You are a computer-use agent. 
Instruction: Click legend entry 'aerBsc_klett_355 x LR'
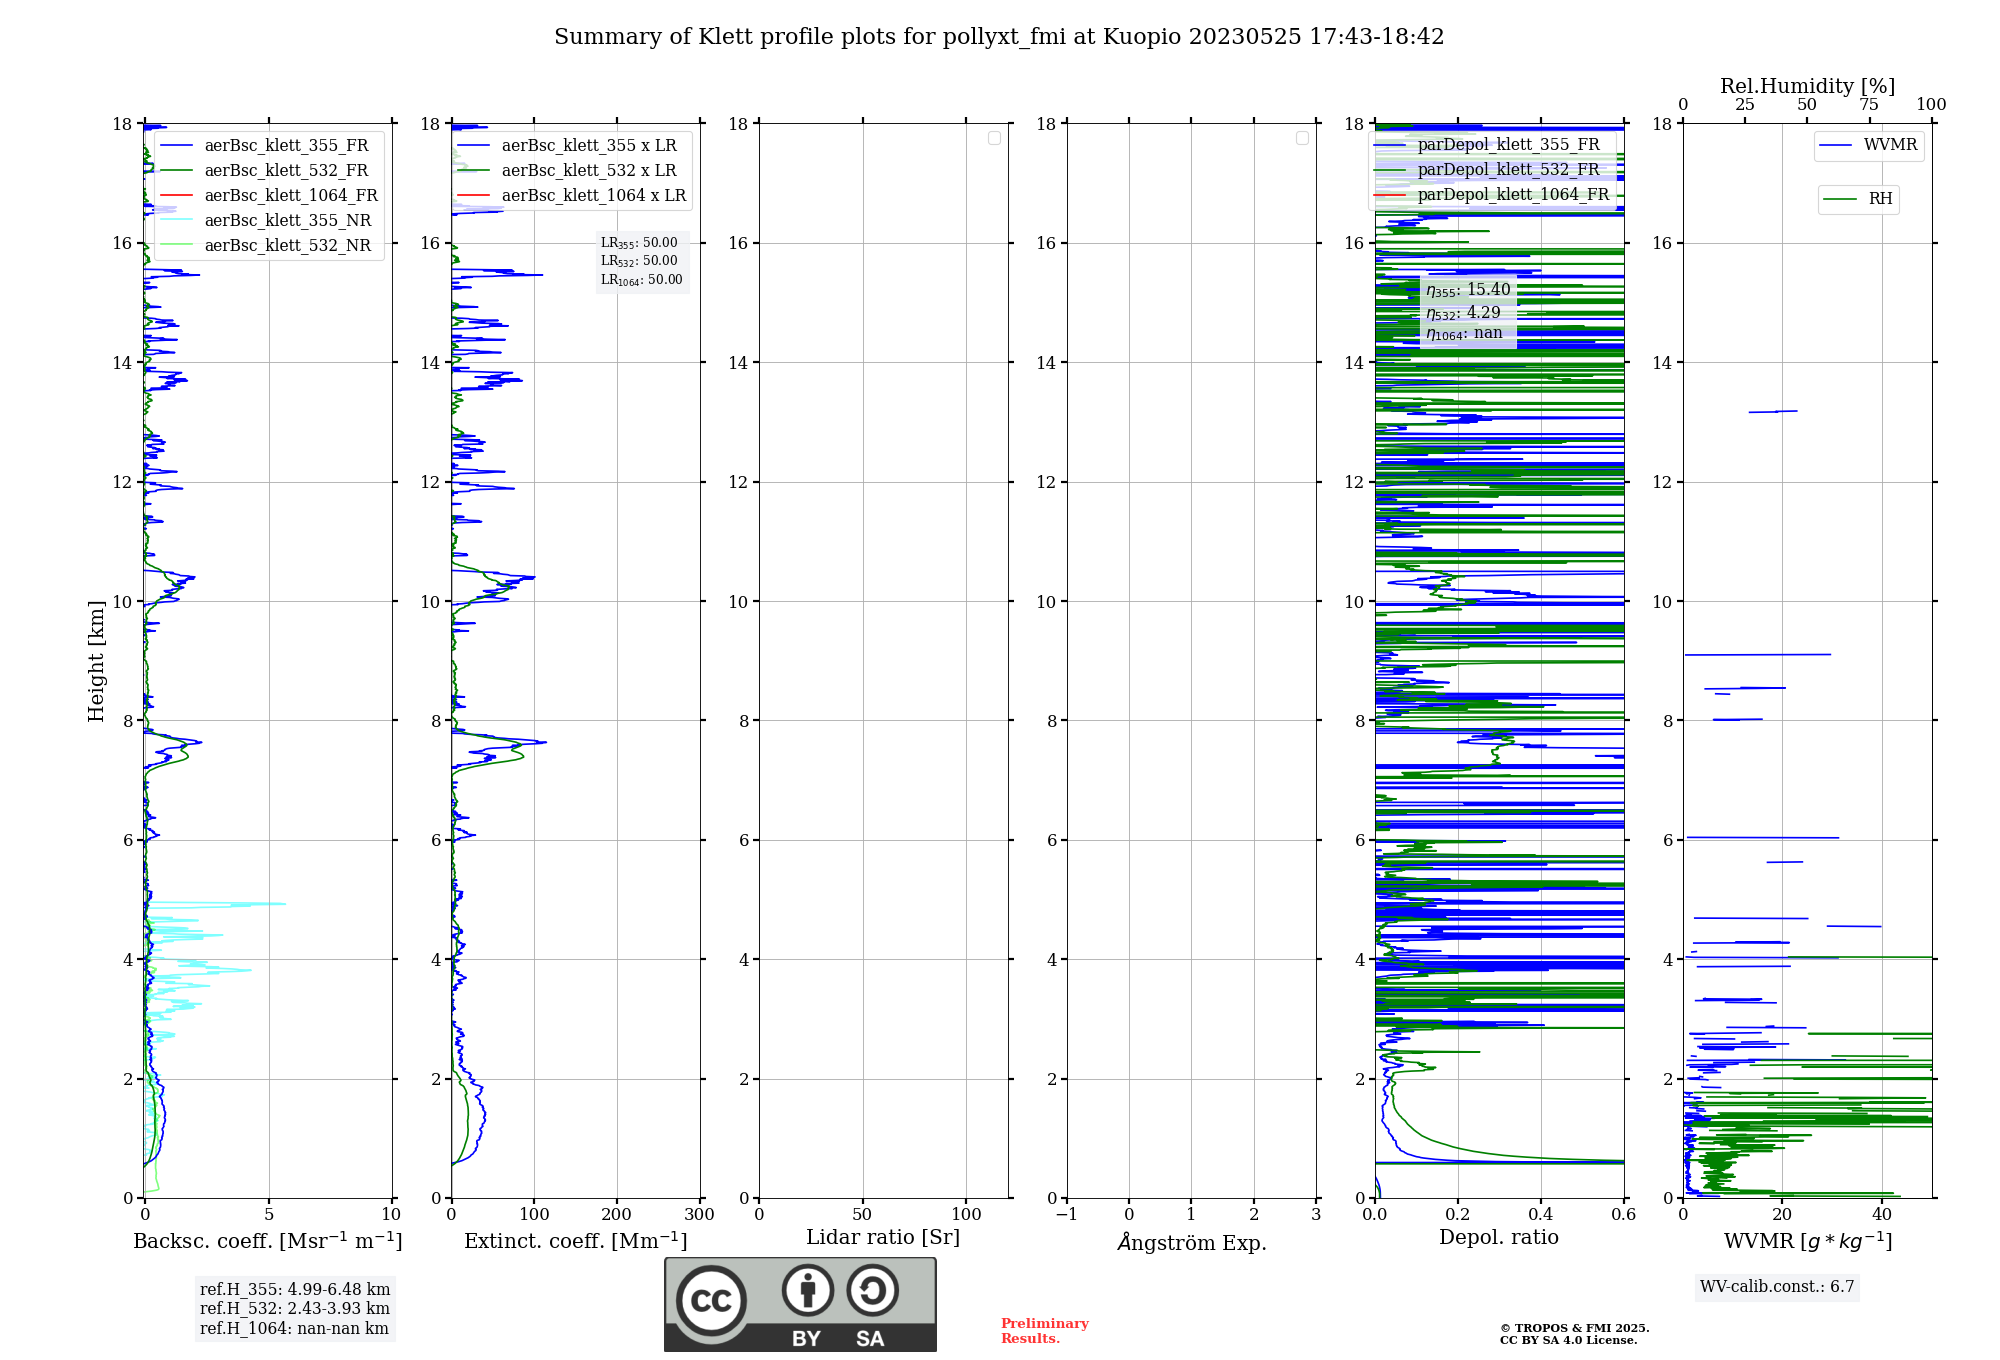(568, 146)
